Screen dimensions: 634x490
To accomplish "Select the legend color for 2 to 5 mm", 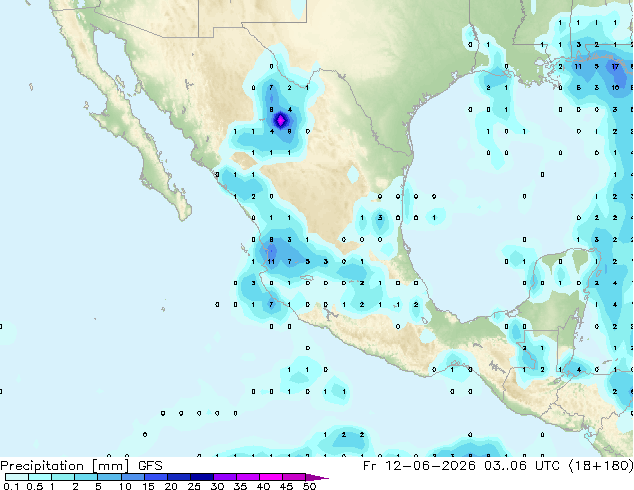I will pos(86,477).
